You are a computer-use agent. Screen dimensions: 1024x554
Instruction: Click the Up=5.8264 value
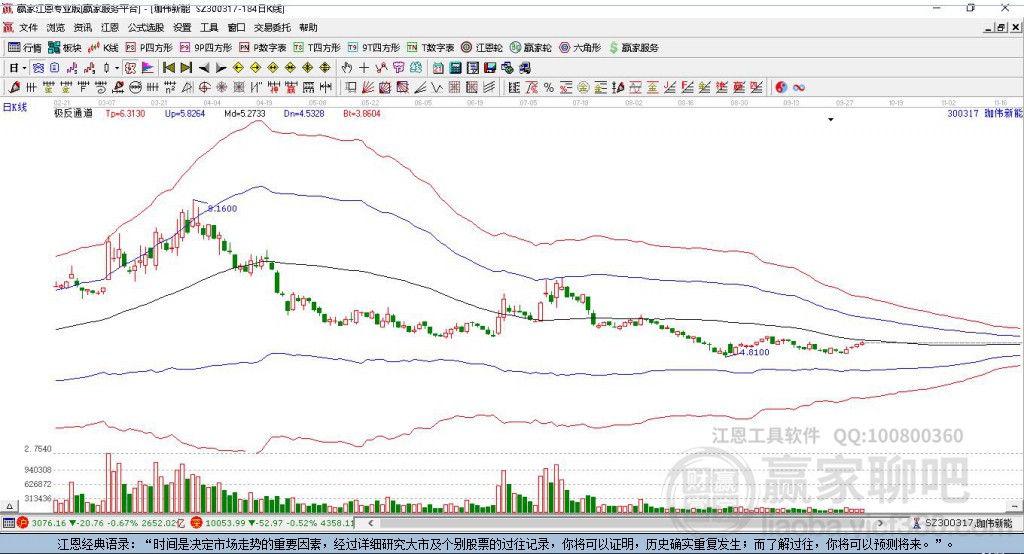tap(185, 113)
